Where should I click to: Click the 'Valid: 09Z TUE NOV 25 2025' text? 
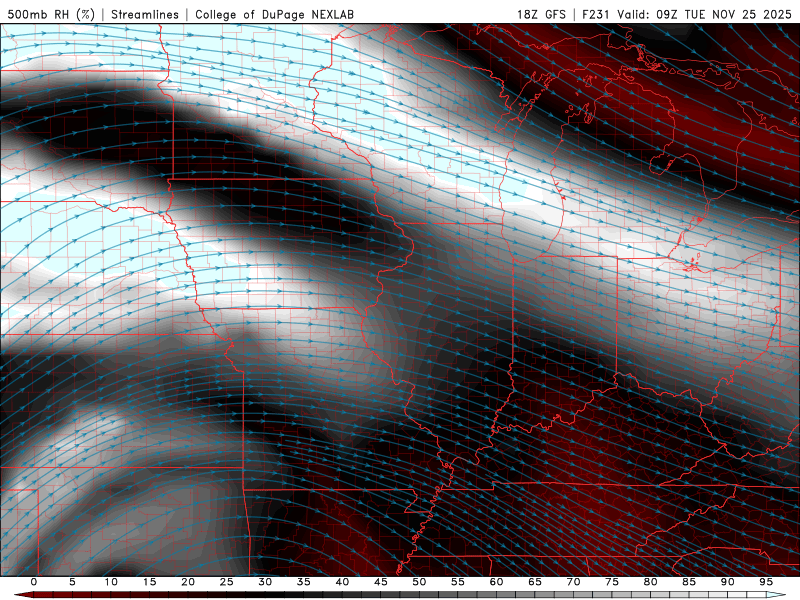[705, 14]
